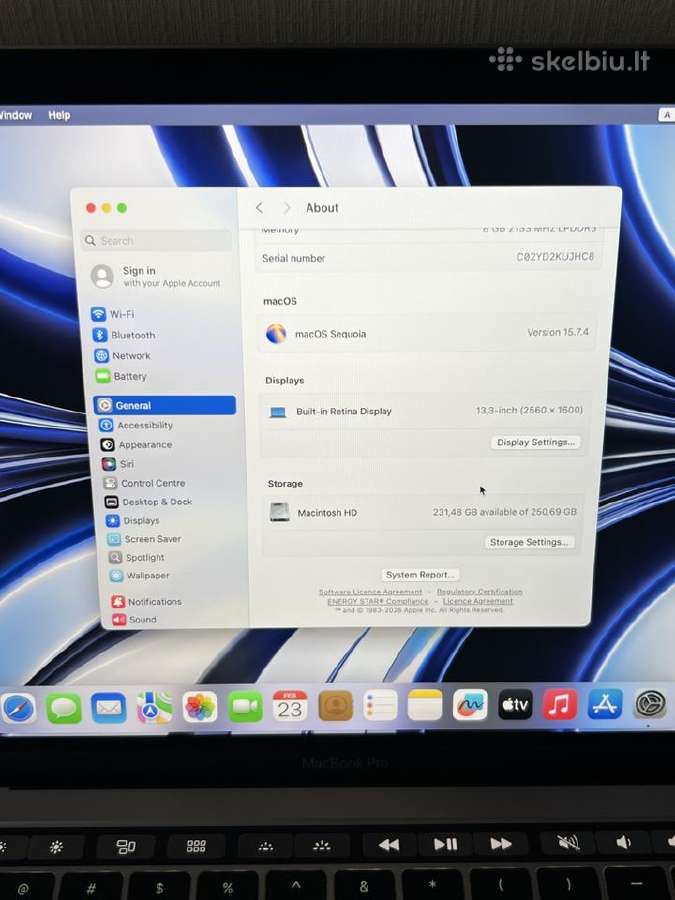This screenshot has width=675, height=900.
Task: Open Freeform in the Dock
Action: point(470,705)
